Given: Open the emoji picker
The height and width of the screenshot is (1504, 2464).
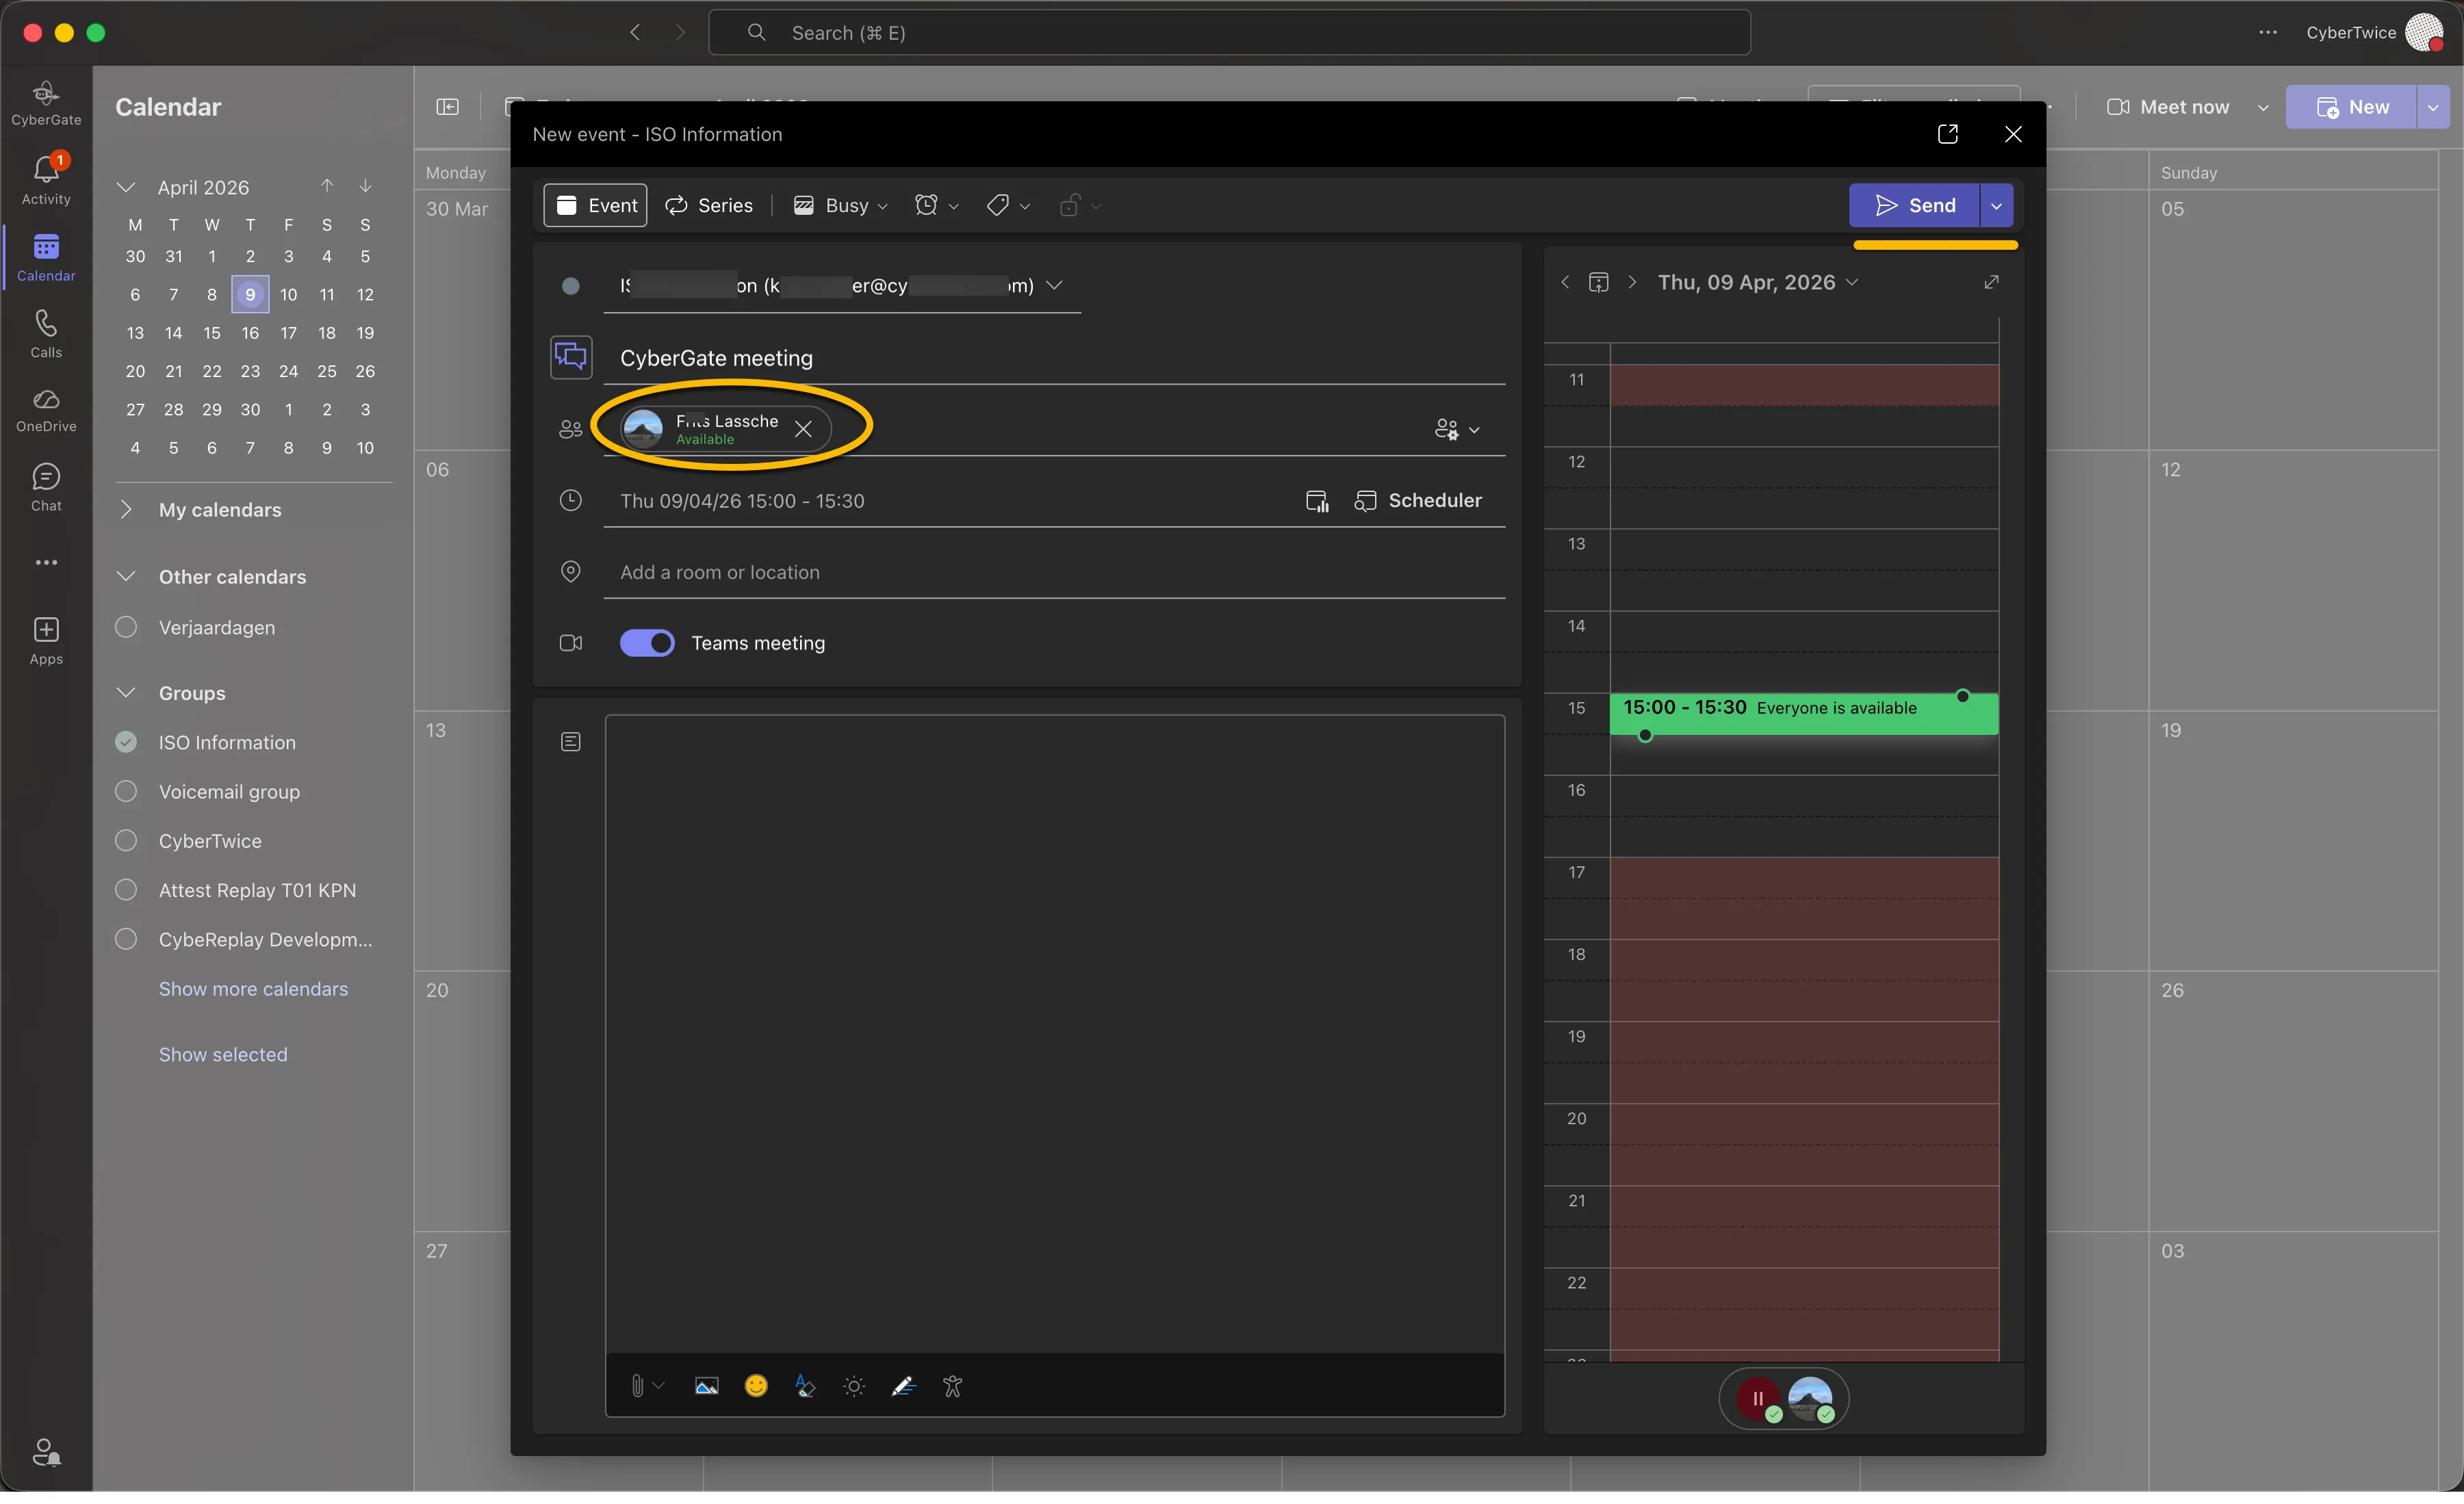Looking at the screenshot, I should coord(756,1385).
